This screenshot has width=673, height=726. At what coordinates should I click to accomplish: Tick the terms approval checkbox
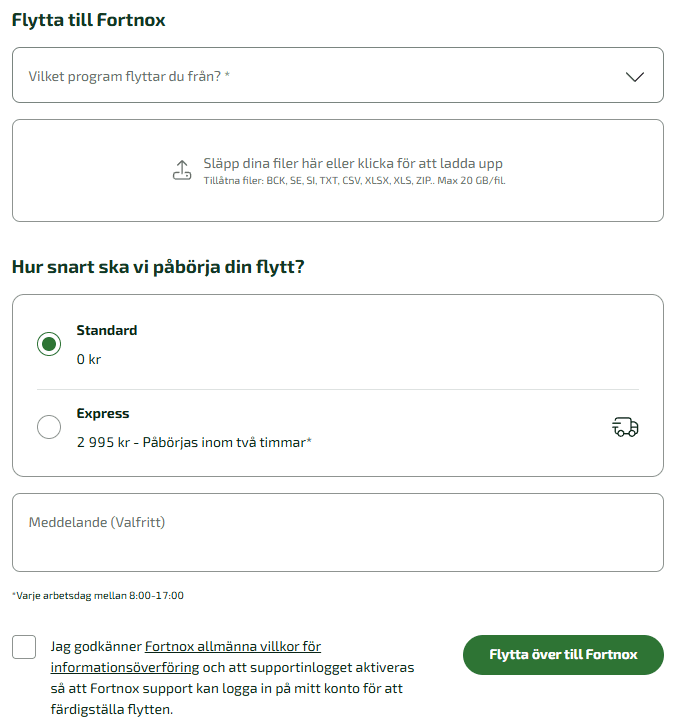(x=25, y=647)
